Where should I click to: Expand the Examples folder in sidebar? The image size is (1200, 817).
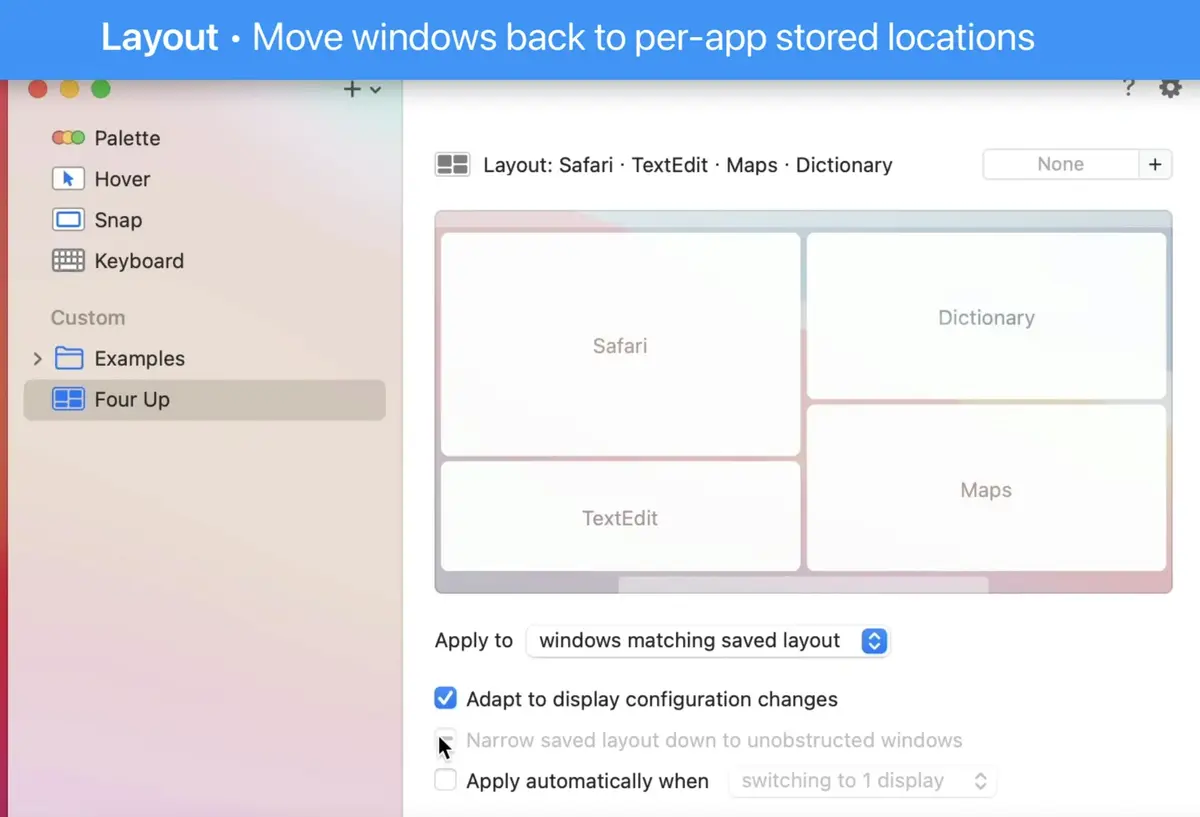coord(37,358)
